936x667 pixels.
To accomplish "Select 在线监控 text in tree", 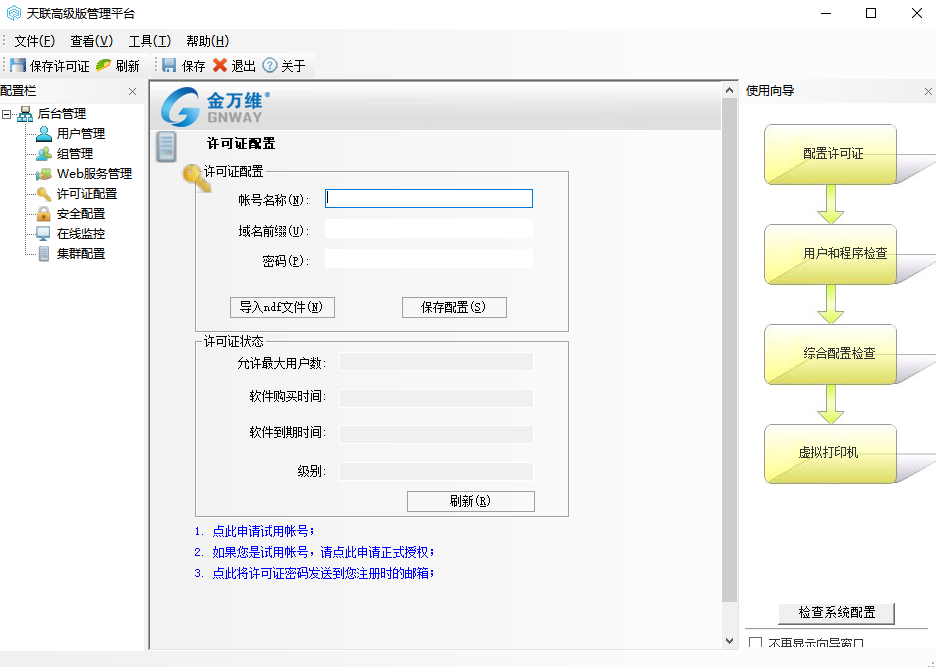I will pos(81,234).
